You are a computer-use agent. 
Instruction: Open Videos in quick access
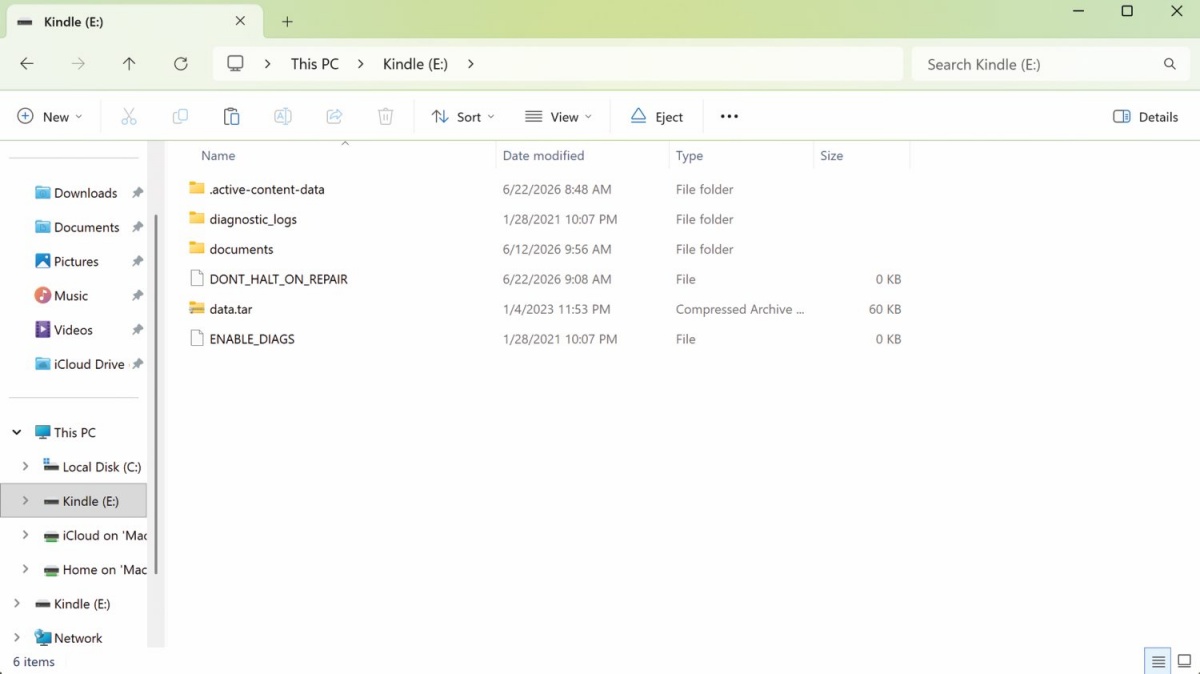pos(73,330)
